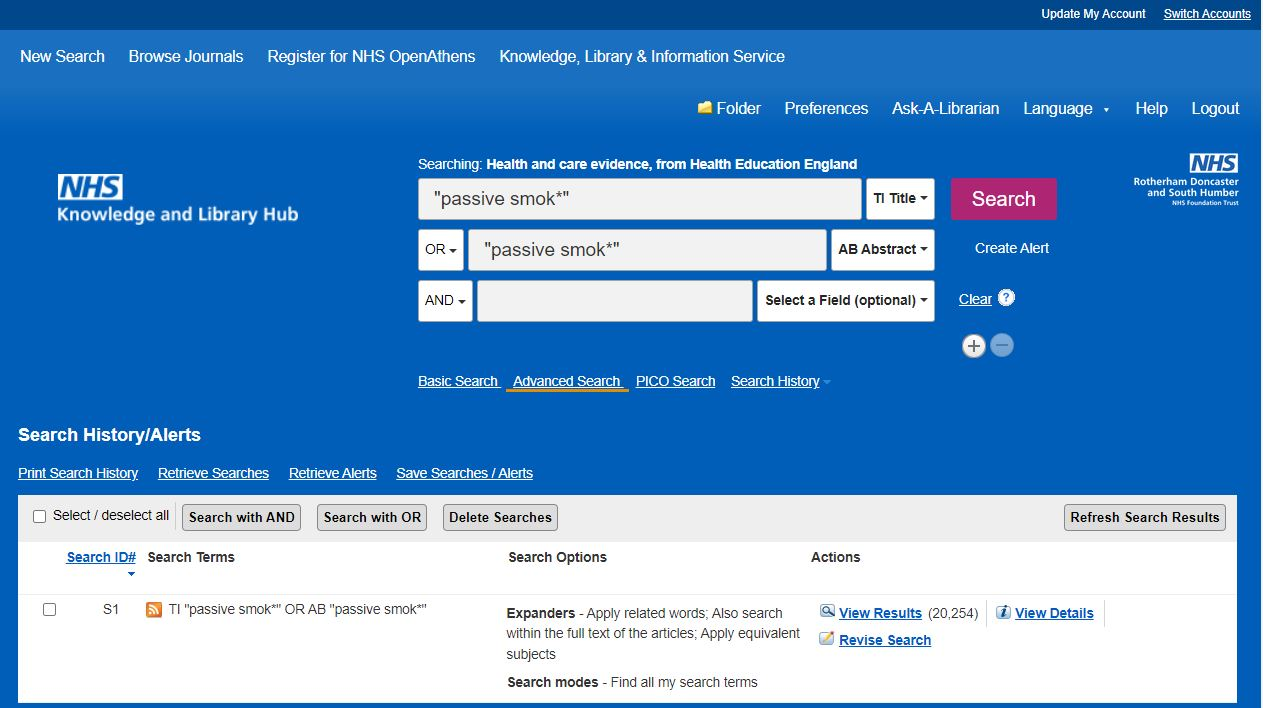
Task: Change the AND boolean operator dropdown
Action: [x=446, y=301]
